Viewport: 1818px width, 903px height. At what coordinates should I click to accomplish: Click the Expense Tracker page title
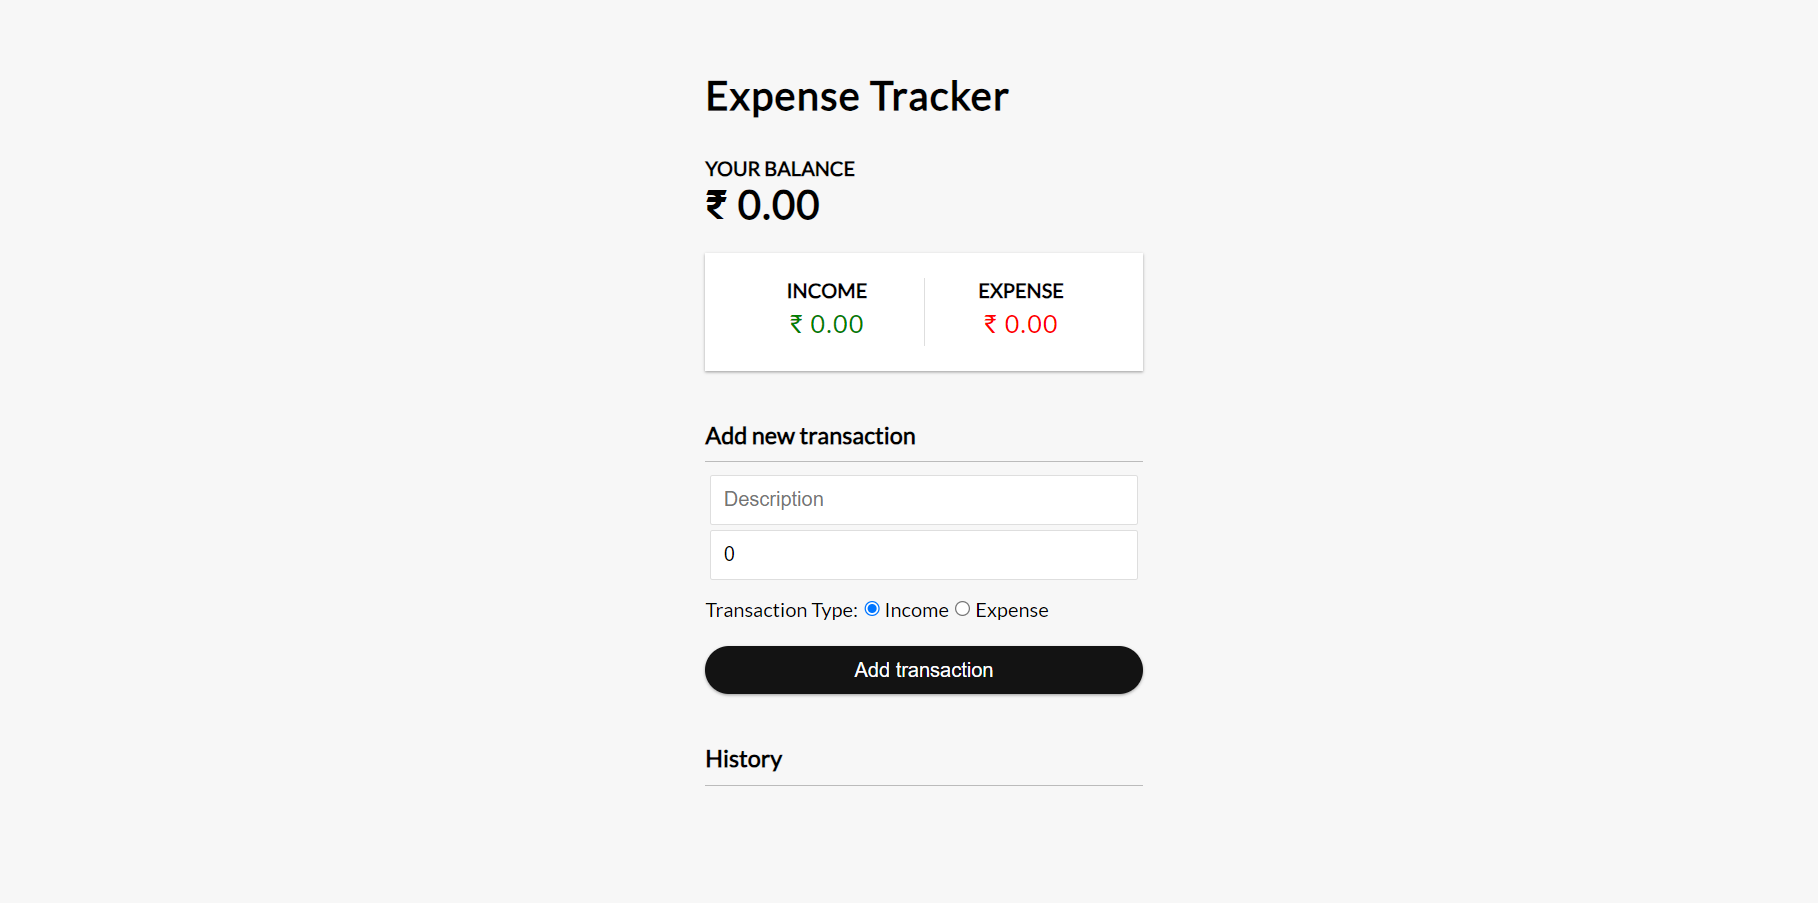857,96
